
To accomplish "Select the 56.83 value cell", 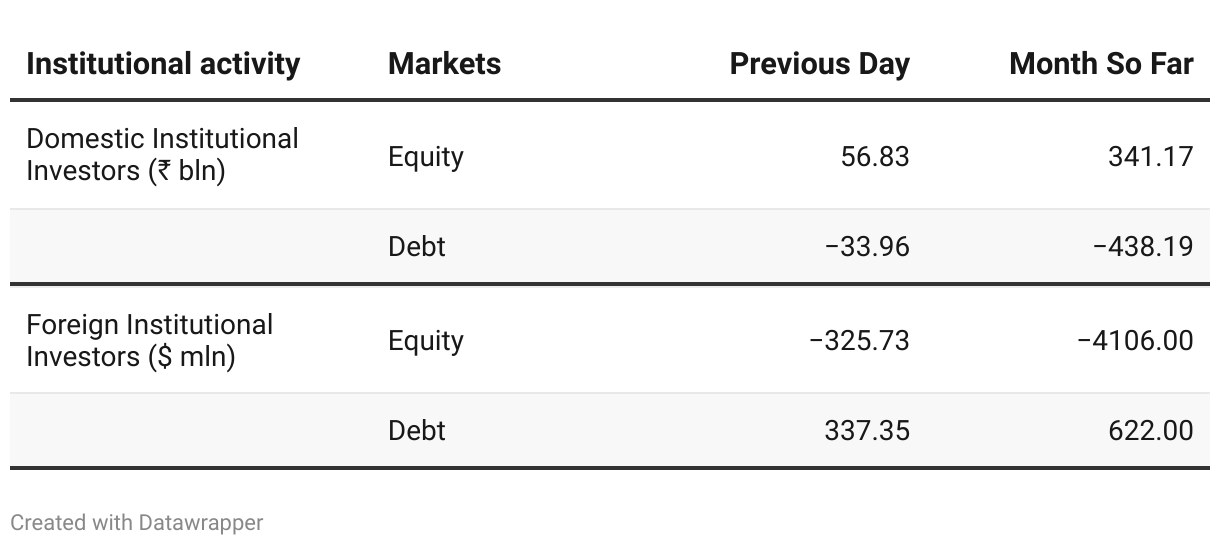I will tap(875, 157).
